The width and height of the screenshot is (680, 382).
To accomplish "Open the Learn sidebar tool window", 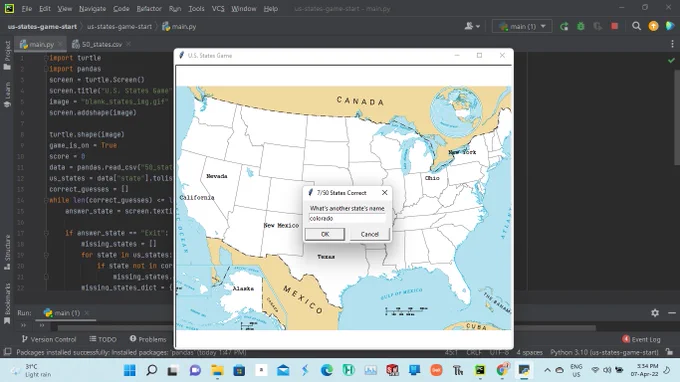I will 7,95.
